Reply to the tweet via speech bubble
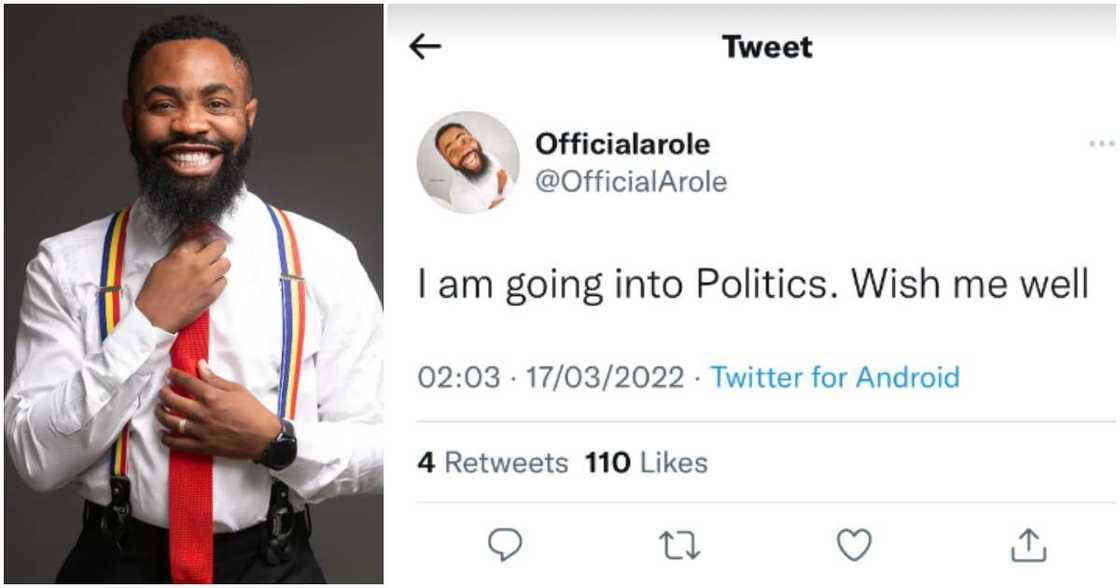The image size is (1120, 588). 505,544
